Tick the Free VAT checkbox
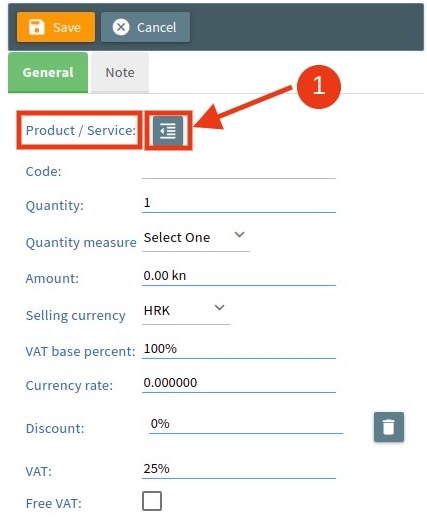This screenshot has width=427, height=521. click(152, 501)
